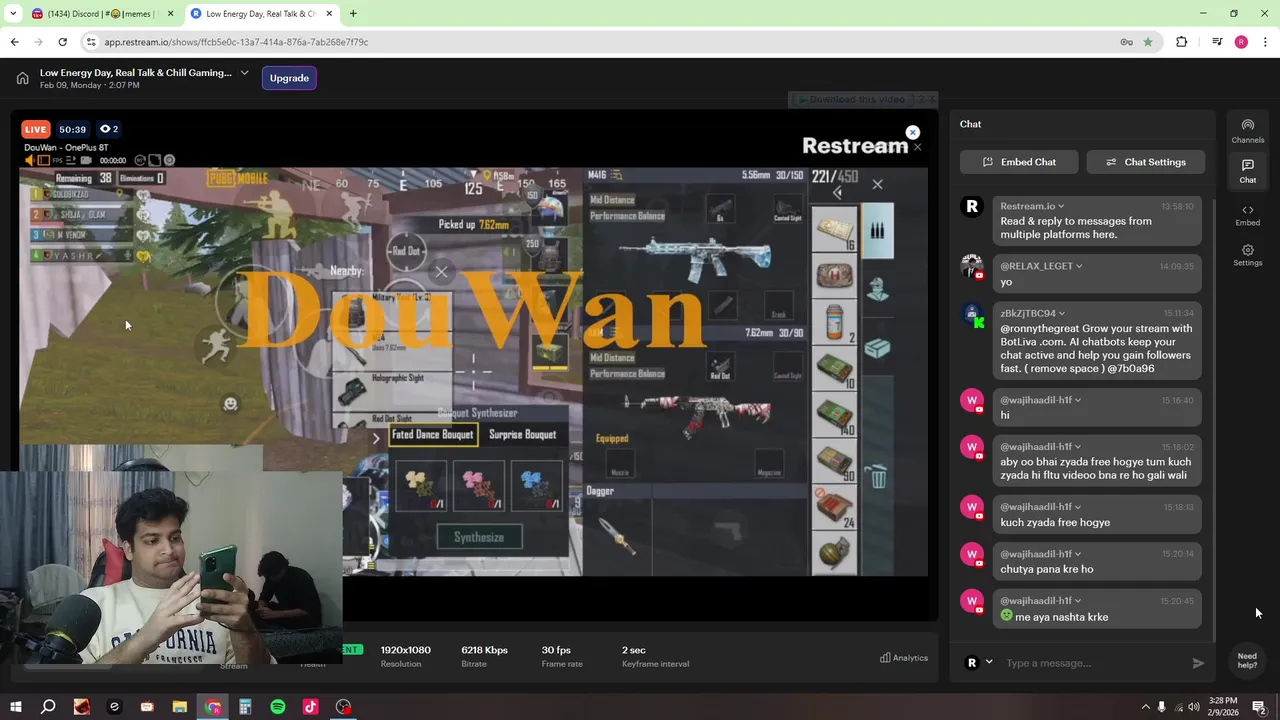Select the Chat sidebar icon
This screenshot has width=1280, height=720.
pyautogui.click(x=1247, y=165)
